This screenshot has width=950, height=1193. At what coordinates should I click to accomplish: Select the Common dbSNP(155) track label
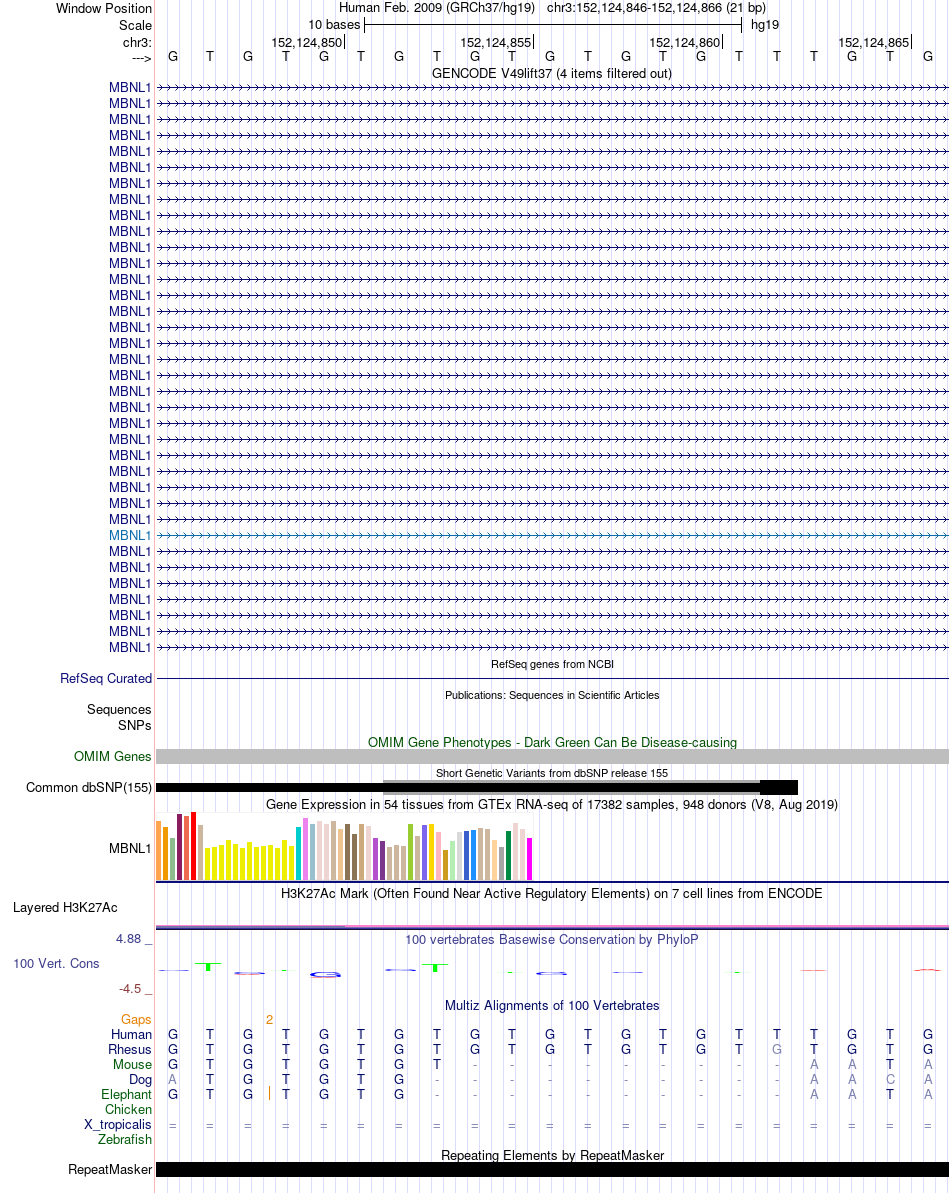(89, 787)
